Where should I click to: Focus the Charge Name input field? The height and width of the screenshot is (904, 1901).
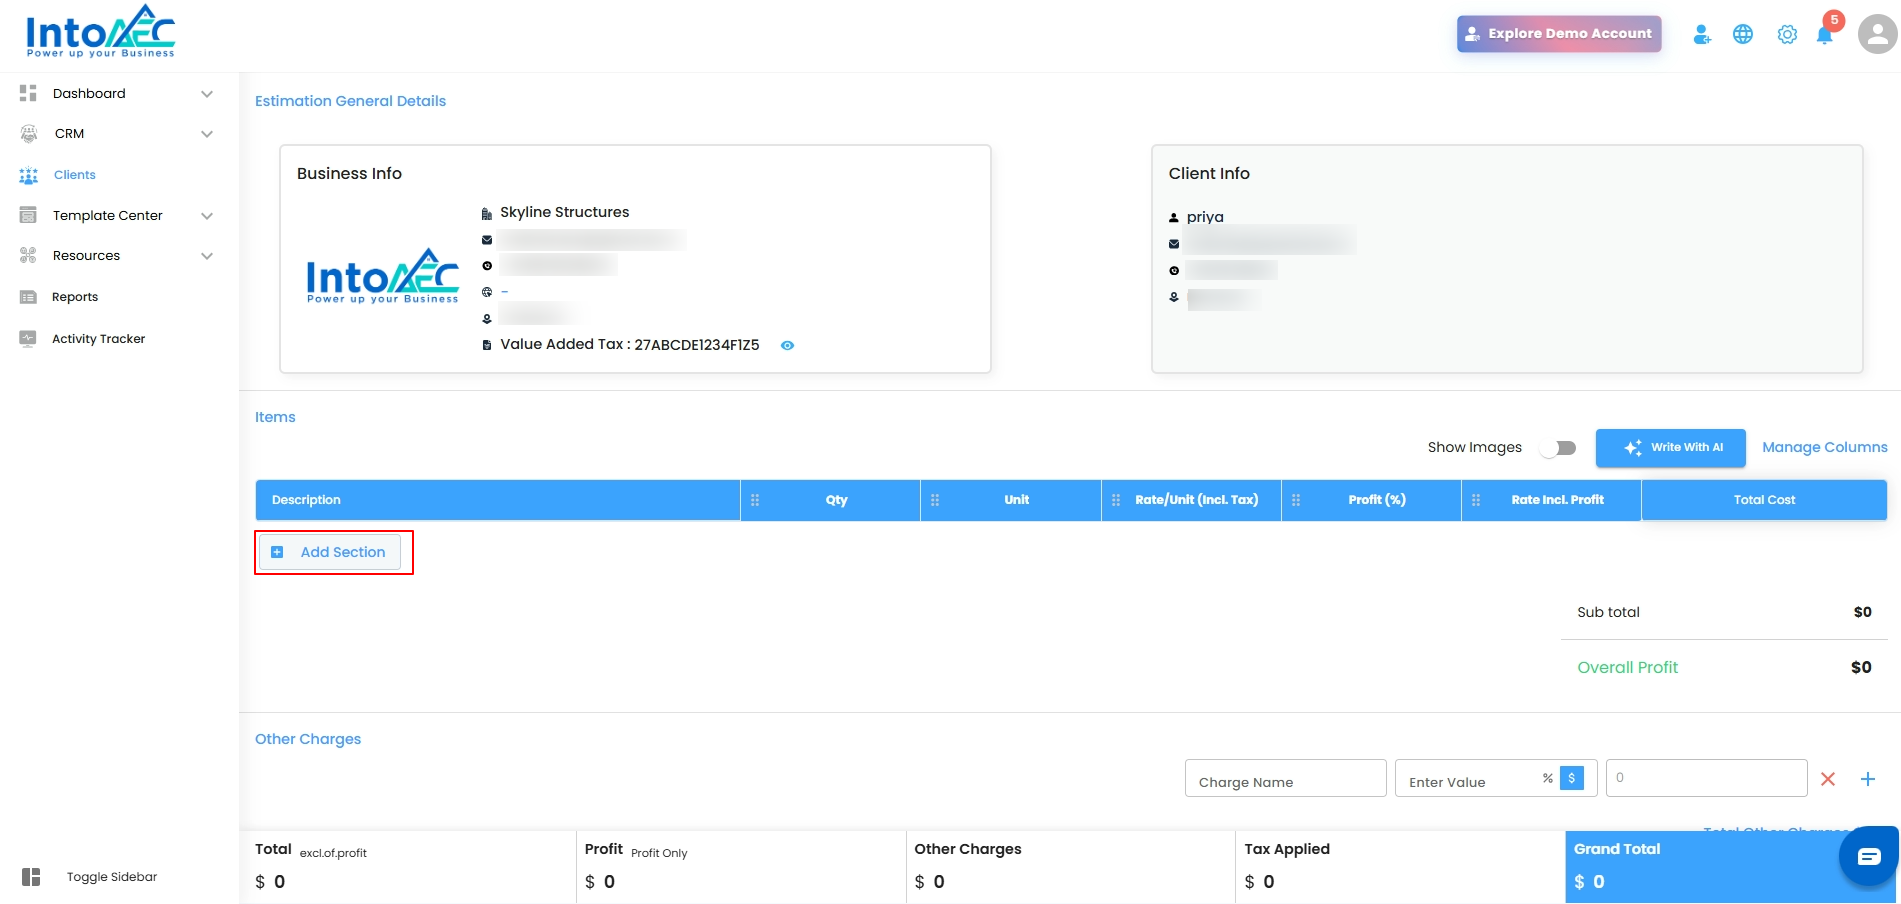[x=1286, y=778]
